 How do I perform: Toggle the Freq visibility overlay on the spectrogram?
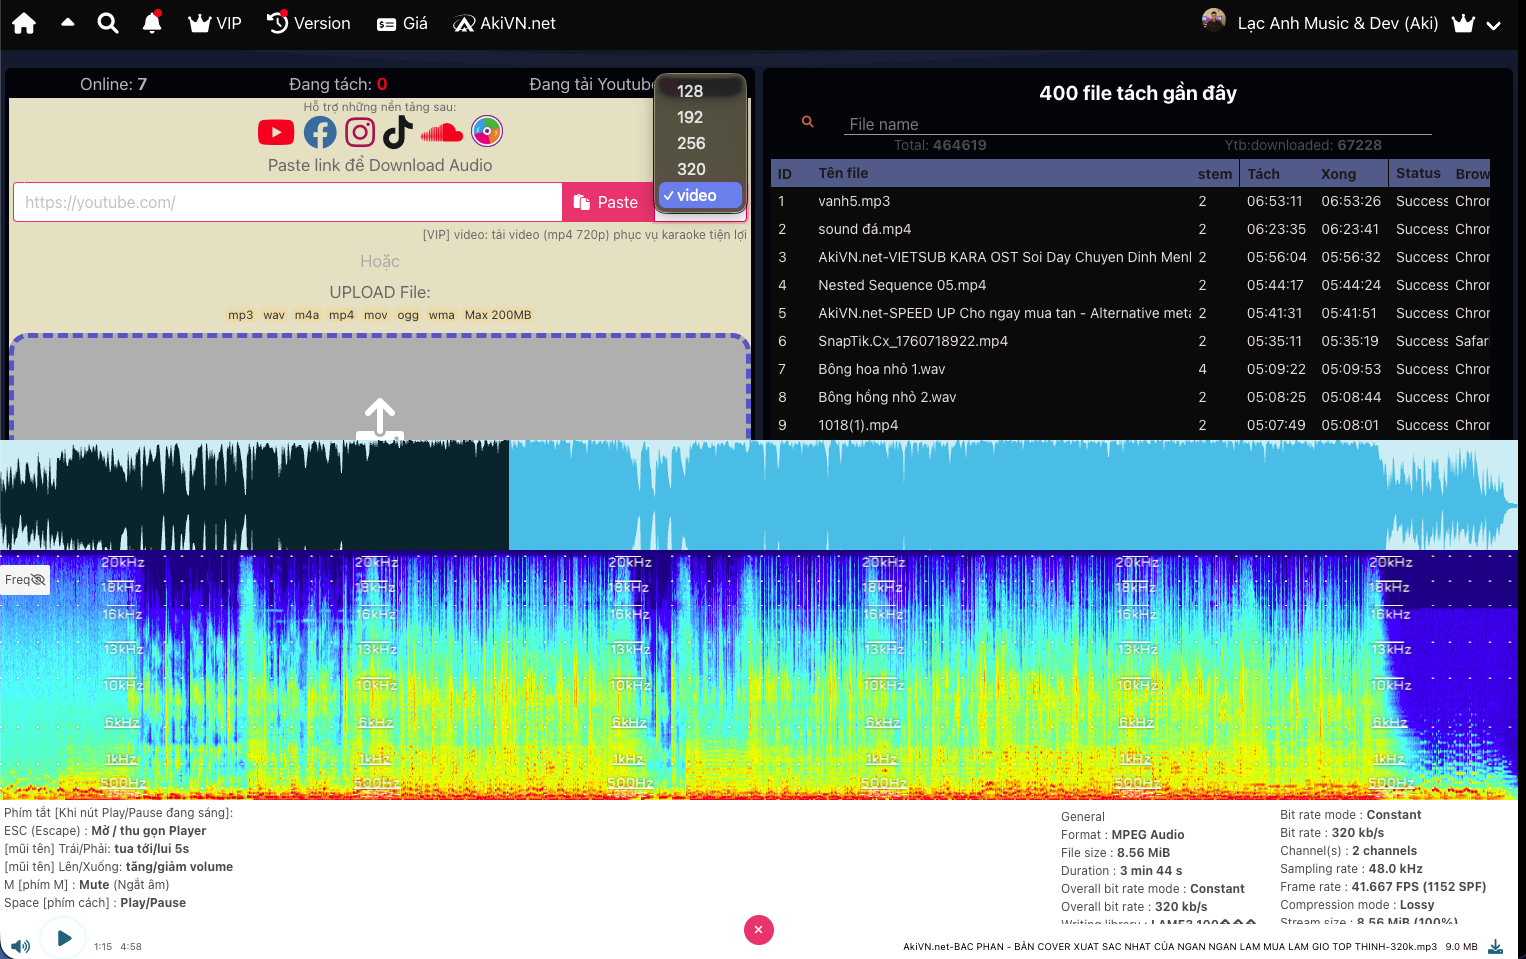coord(25,579)
